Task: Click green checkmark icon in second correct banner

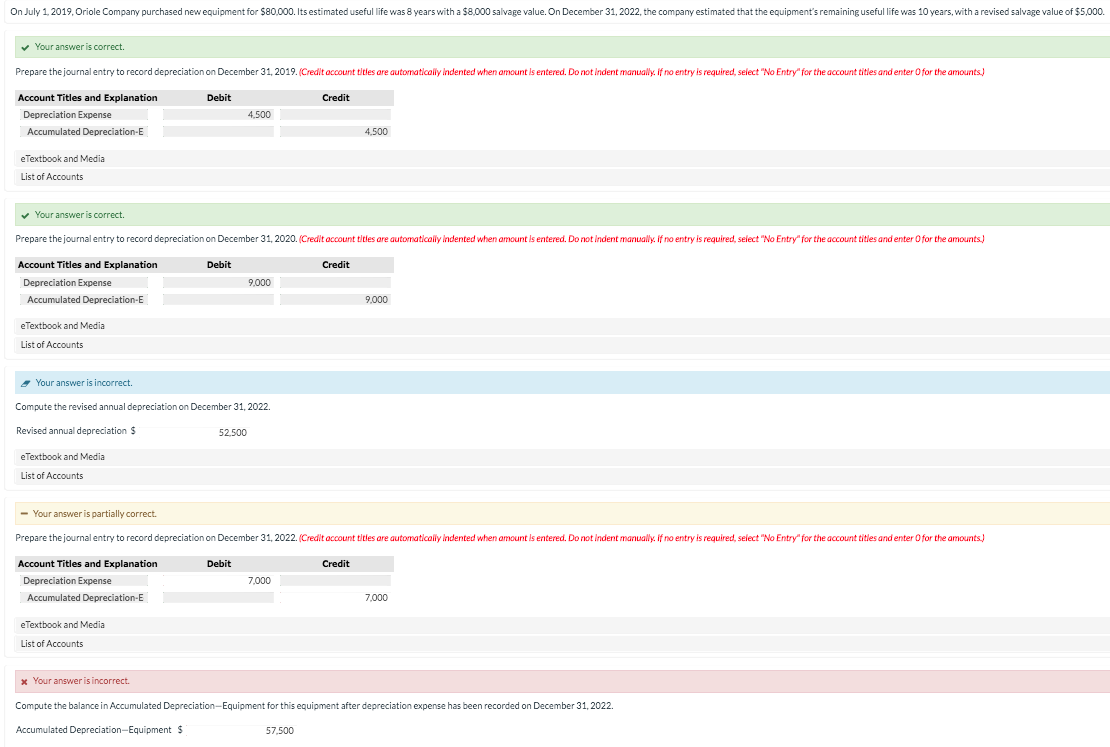Action: [x=25, y=215]
